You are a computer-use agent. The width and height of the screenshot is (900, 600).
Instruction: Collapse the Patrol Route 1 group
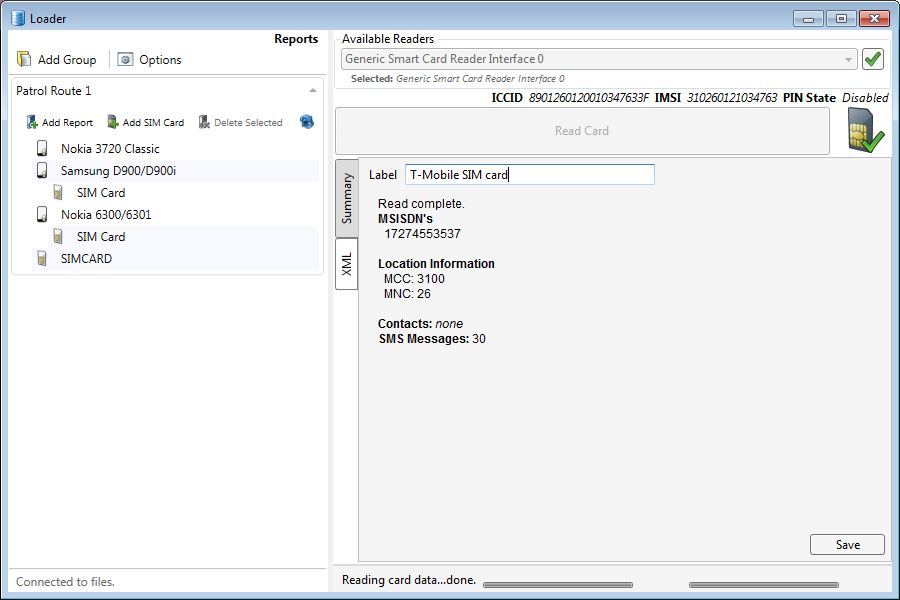pyautogui.click(x=313, y=91)
